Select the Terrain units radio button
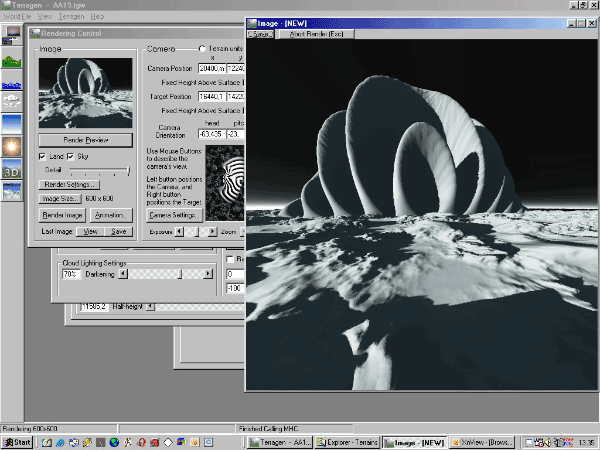This screenshot has height=450, width=600. tap(203, 49)
